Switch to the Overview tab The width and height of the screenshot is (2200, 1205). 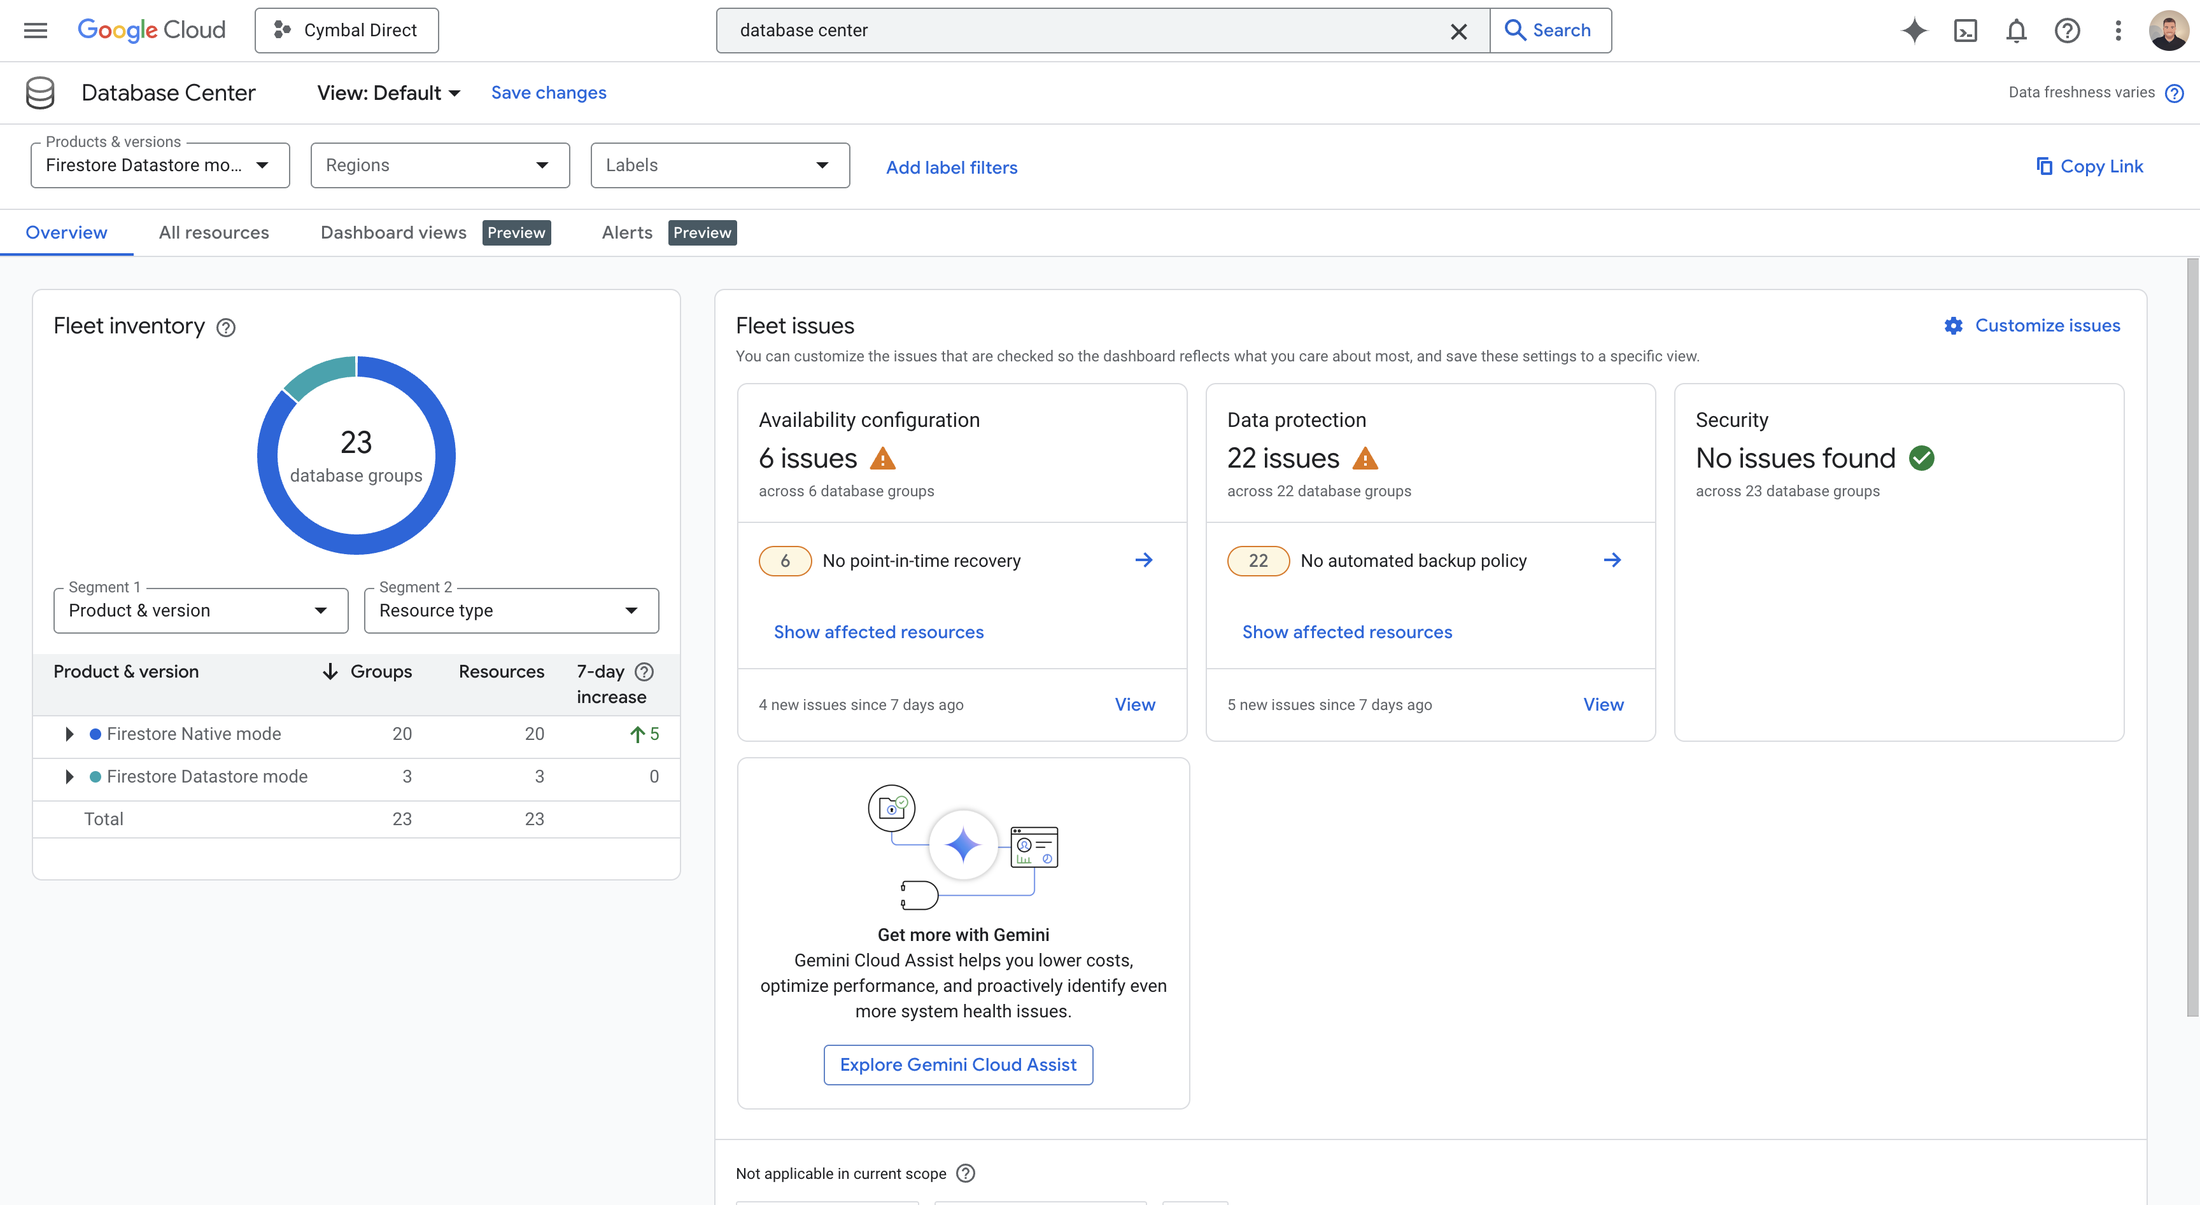(66, 233)
